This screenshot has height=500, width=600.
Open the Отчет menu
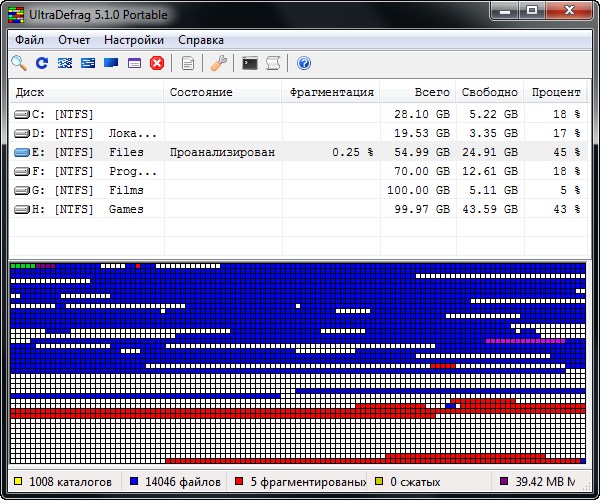[74, 40]
